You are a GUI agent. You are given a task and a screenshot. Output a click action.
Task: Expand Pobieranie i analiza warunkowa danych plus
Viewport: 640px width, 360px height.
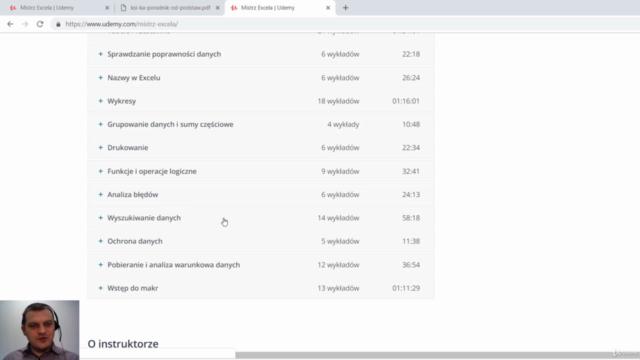[x=100, y=264]
